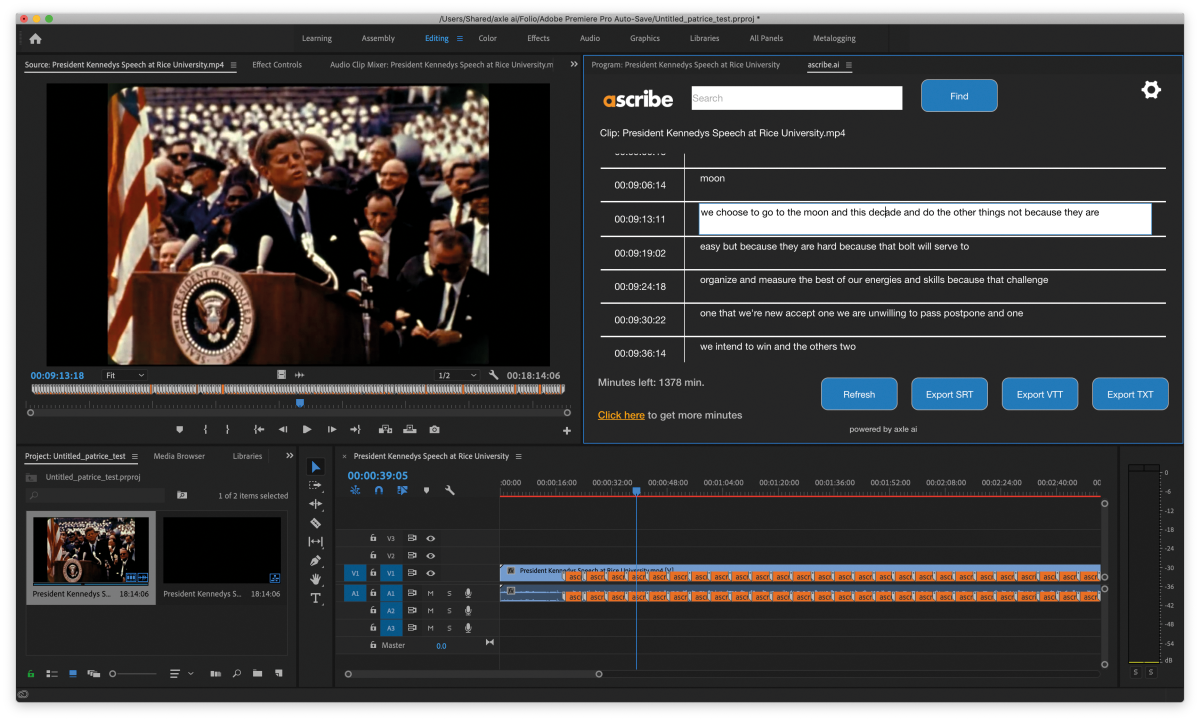
Task: Solo audio track A2
Action: [449, 611]
